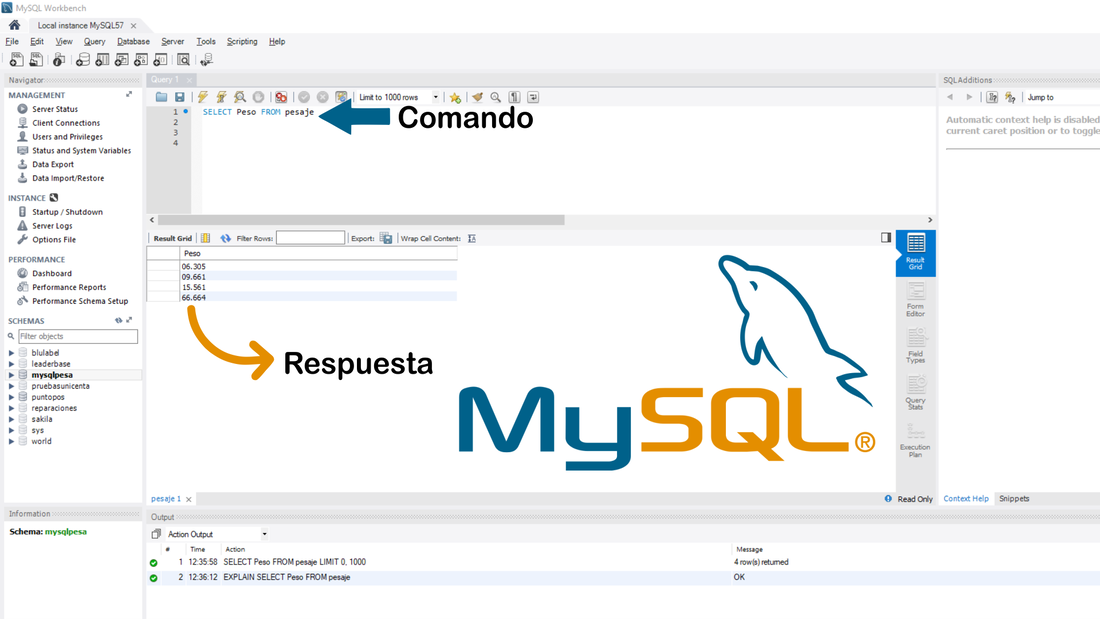Screen dimensions: 1100x619
Task: Save query as snippet star icon
Action: [x=455, y=97]
